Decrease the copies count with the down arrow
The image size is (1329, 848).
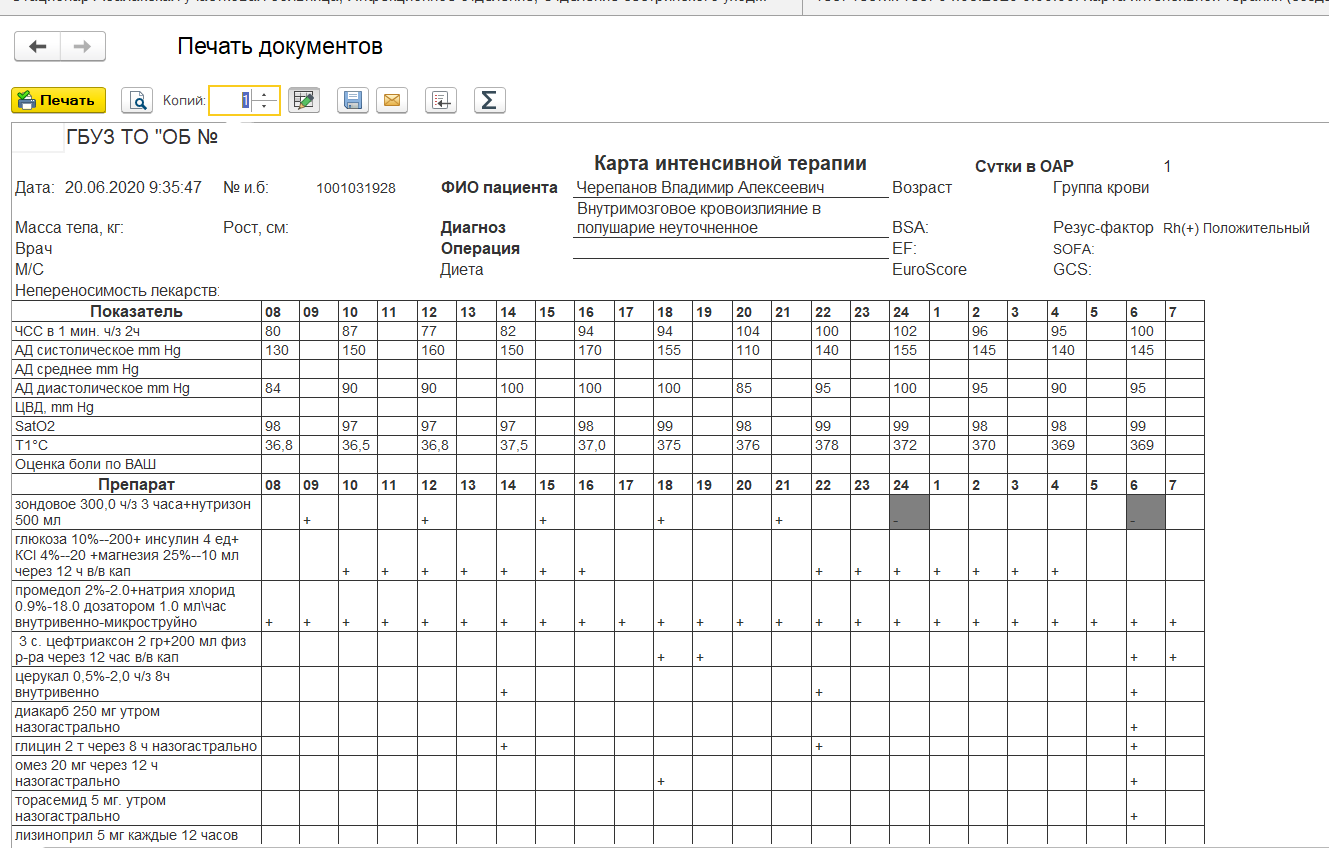click(x=265, y=106)
